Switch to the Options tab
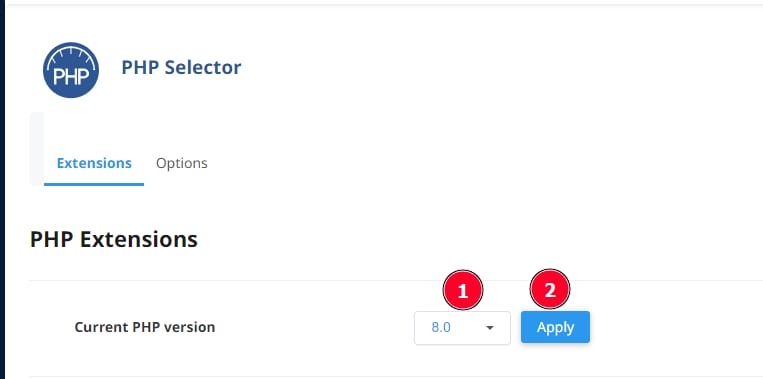The image size is (763, 379). [x=182, y=163]
